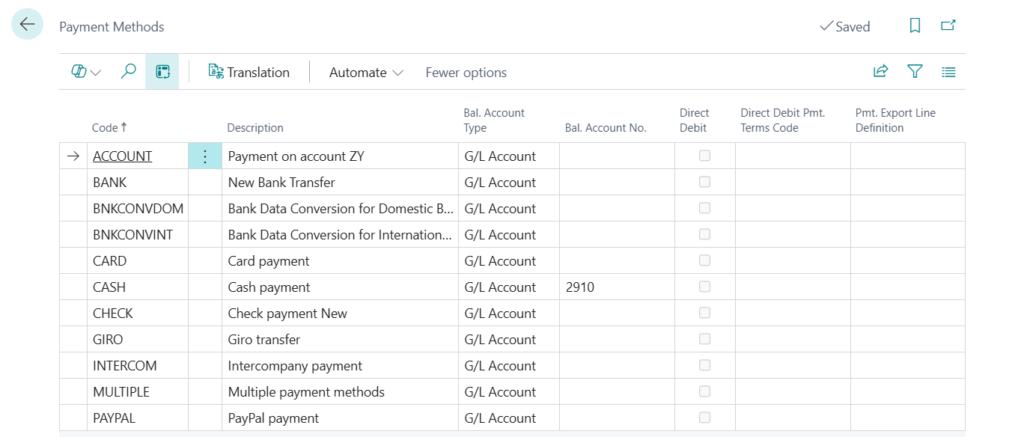1024x437 pixels.
Task: Sort by the Code column header
Action: tap(109, 128)
